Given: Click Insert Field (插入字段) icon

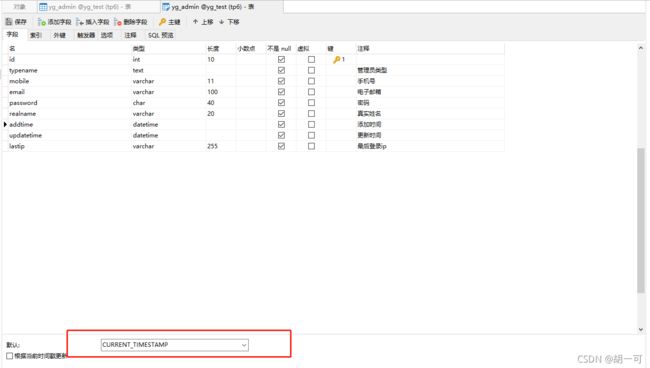Looking at the screenshot, I should click(x=80, y=22).
